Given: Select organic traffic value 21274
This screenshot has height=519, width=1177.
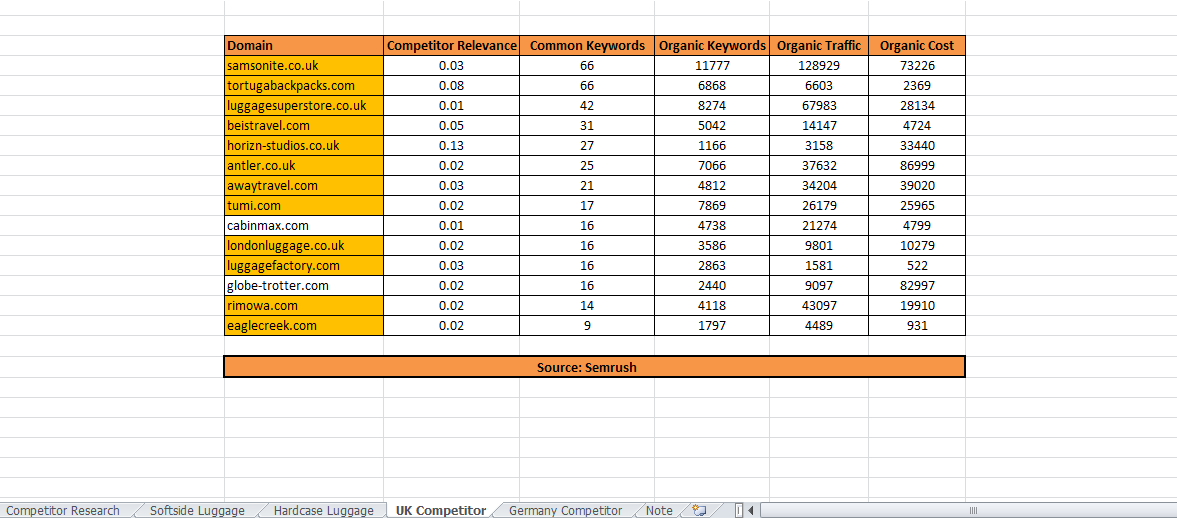Looking at the screenshot, I should (x=819, y=225).
